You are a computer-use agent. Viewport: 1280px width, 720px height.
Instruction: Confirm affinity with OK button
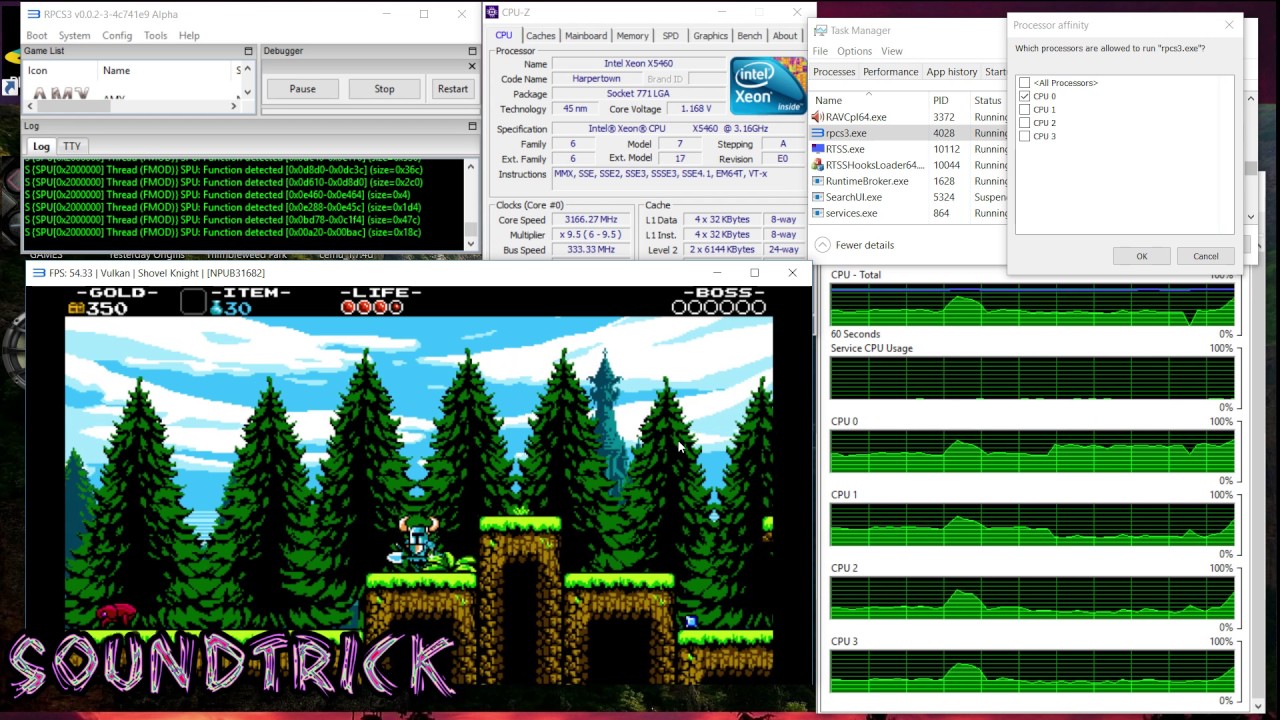(x=1141, y=256)
